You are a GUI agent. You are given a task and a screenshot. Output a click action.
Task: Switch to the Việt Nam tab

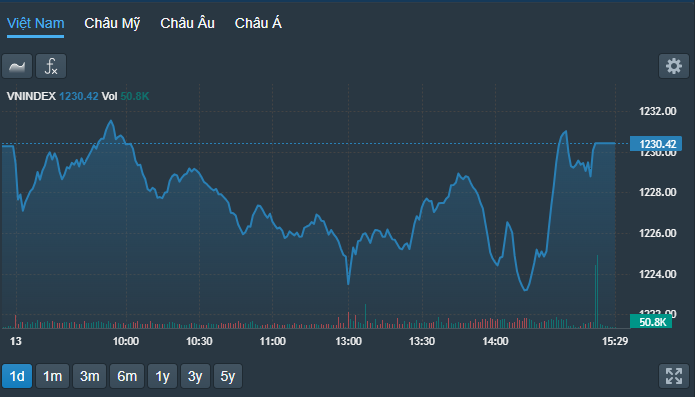tap(35, 23)
